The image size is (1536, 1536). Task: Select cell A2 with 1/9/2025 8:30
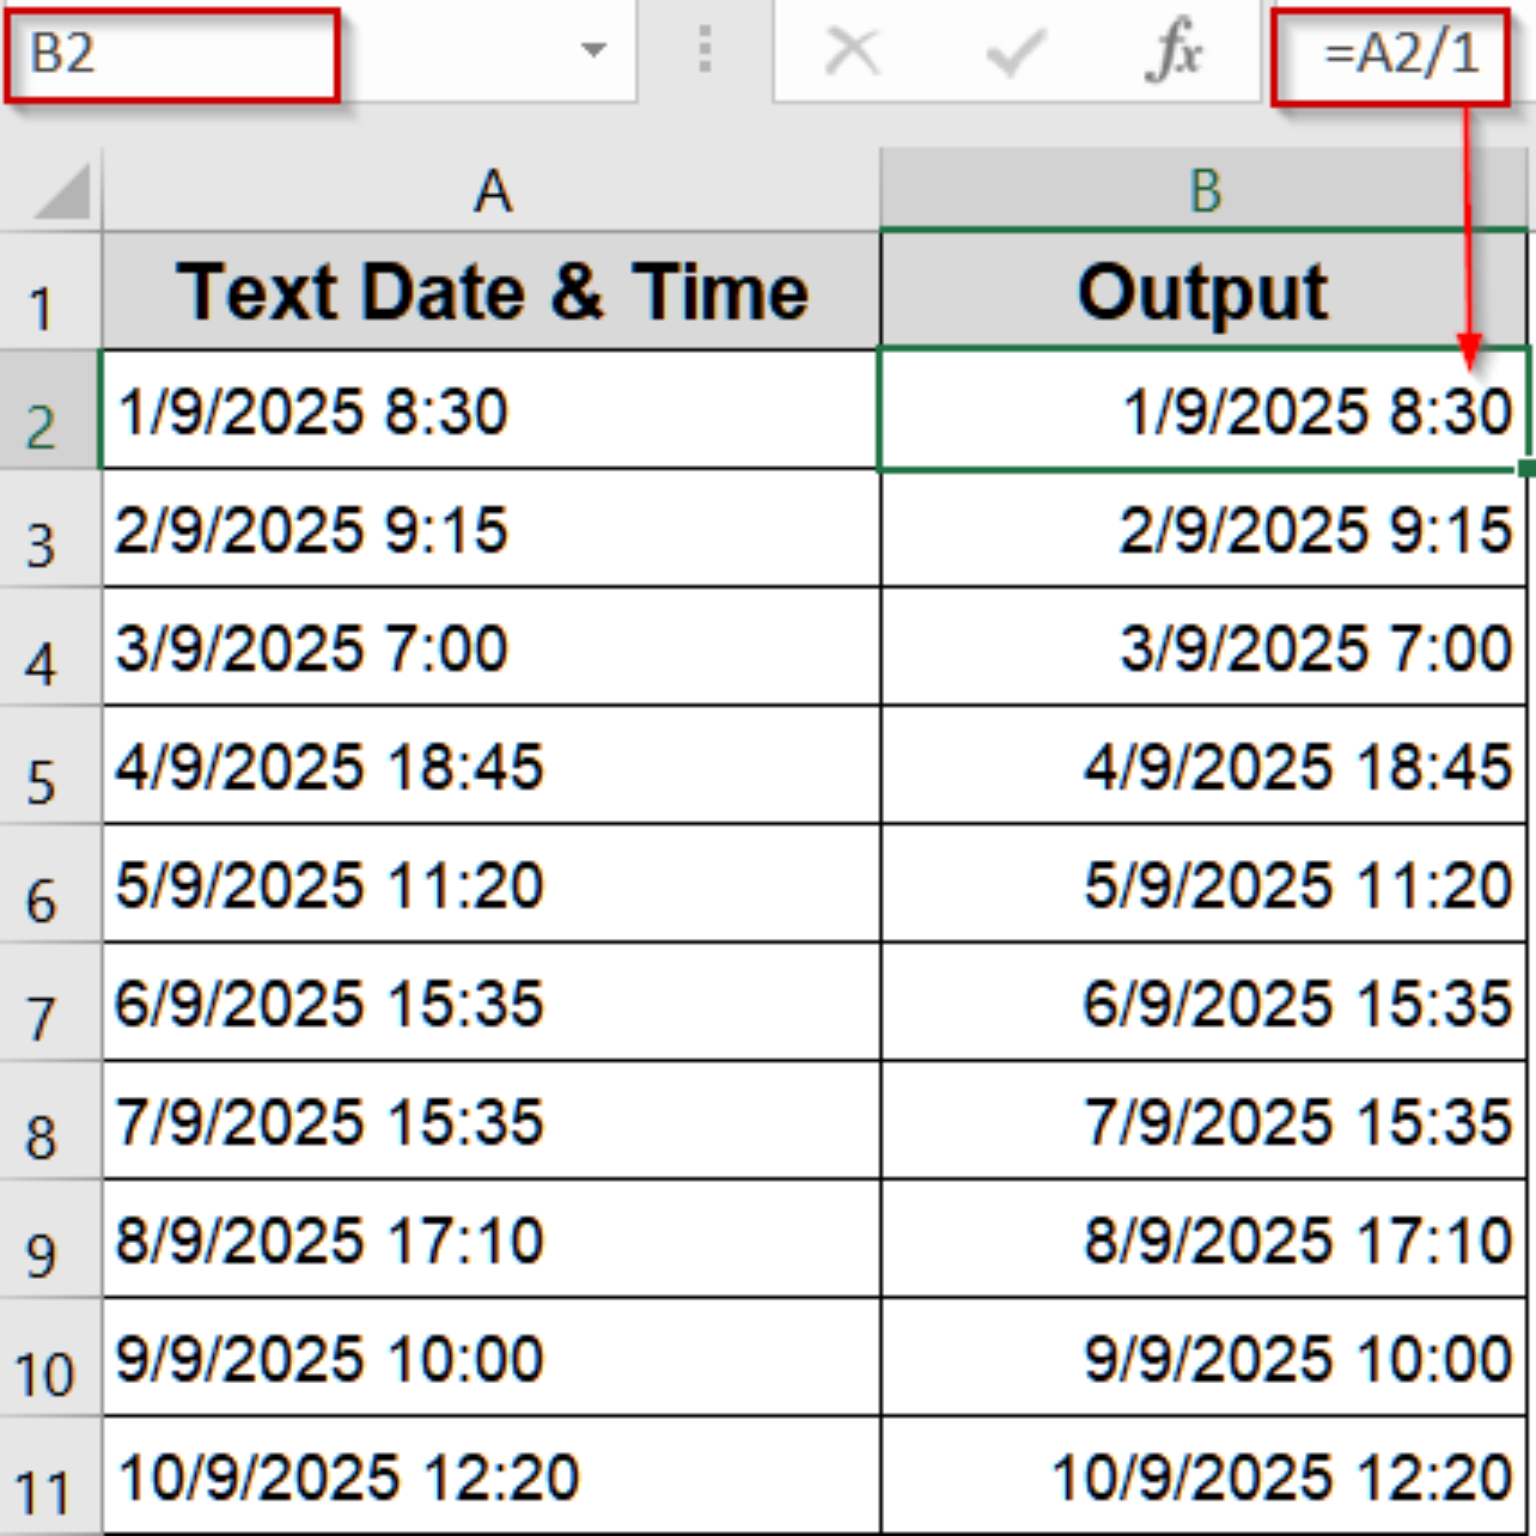pos(491,409)
